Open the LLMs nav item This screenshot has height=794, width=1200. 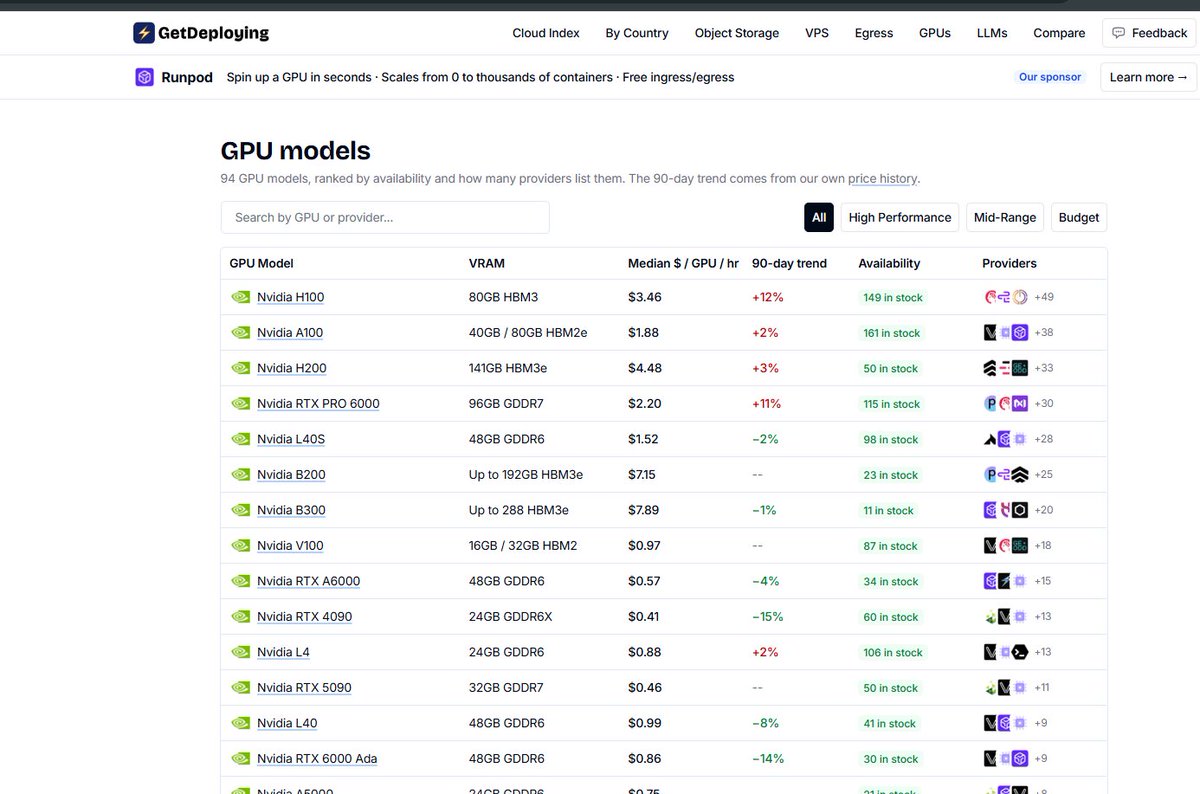pos(992,33)
